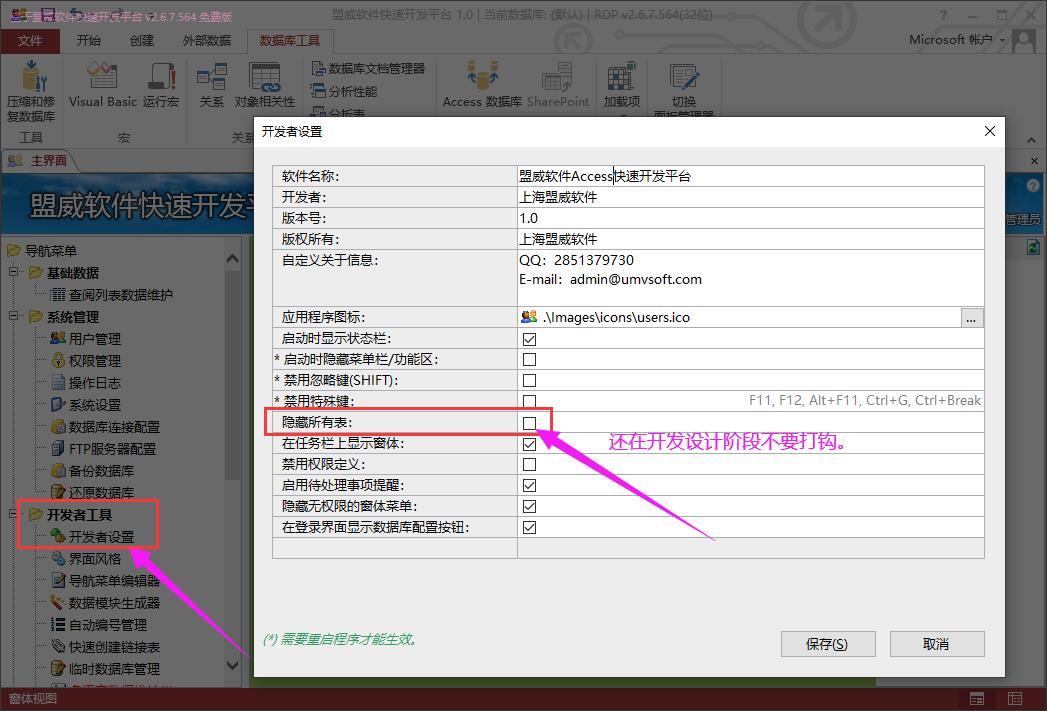The height and width of the screenshot is (711, 1047).
Task: Select 查阅列表数据维护 tree item
Action: click(x=112, y=294)
